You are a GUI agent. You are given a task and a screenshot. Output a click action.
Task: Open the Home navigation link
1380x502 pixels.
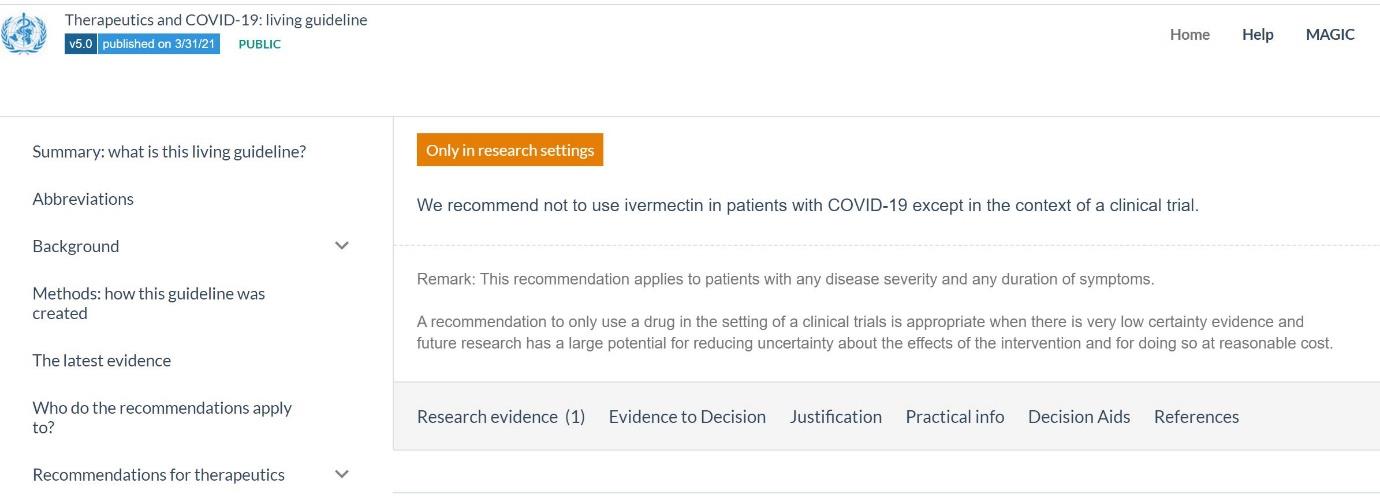[x=1189, y=34]
